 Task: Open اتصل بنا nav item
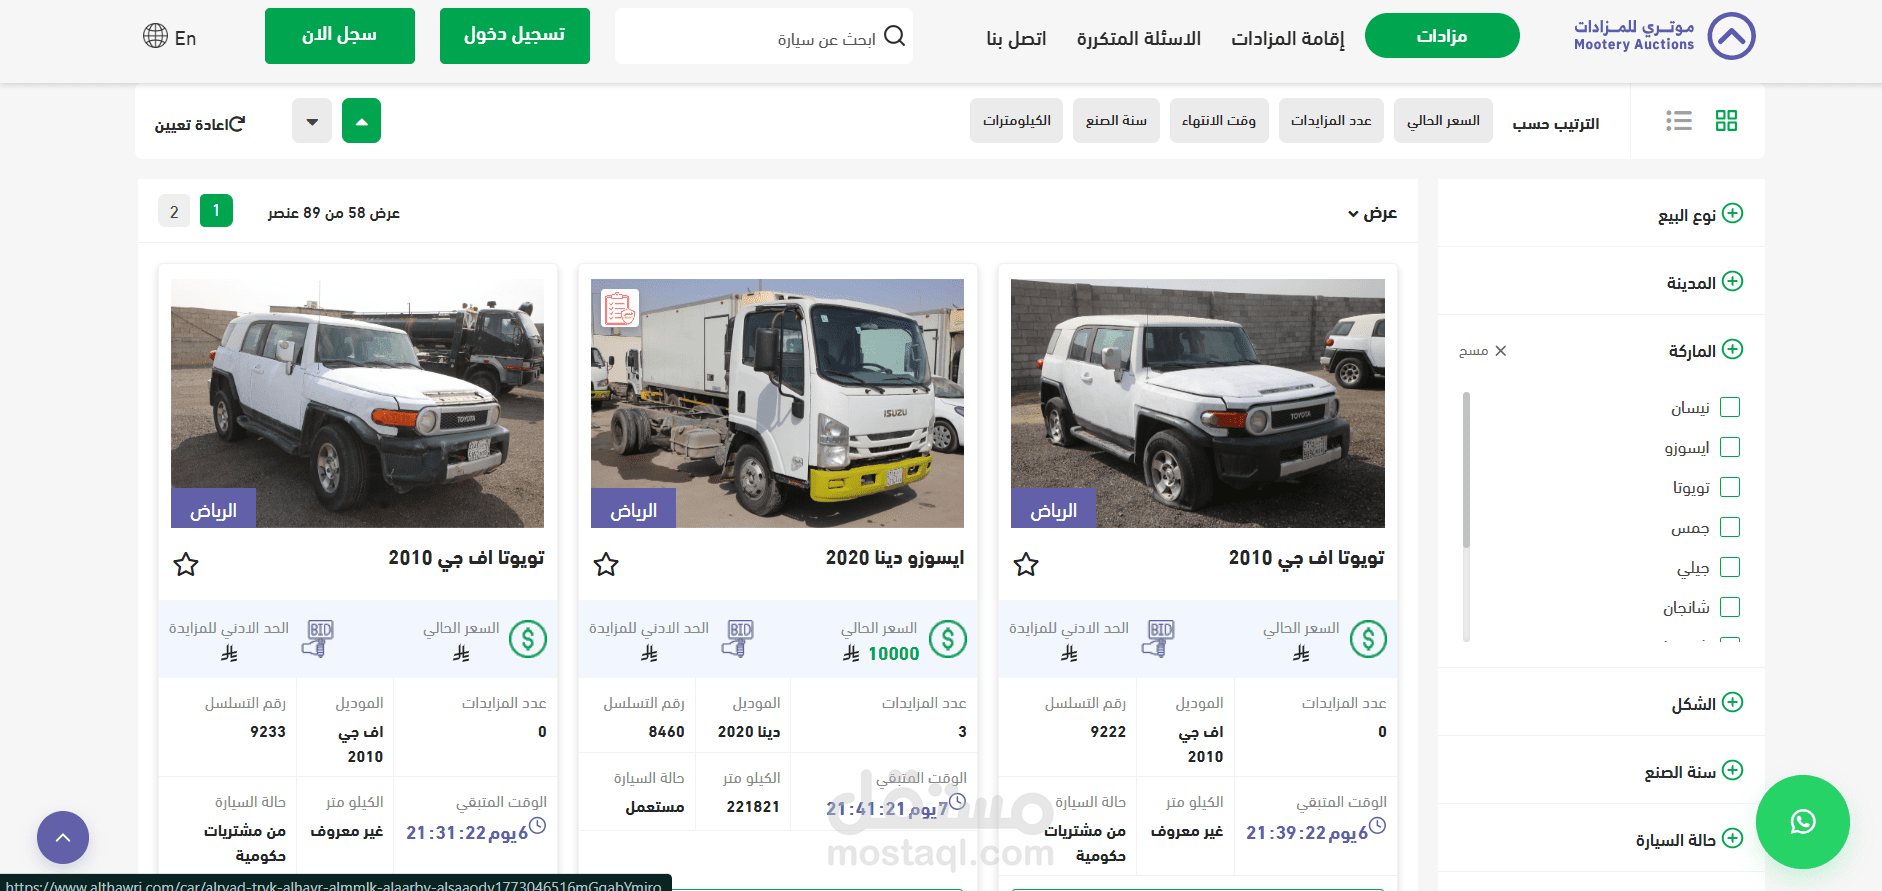pos(1016,38)
